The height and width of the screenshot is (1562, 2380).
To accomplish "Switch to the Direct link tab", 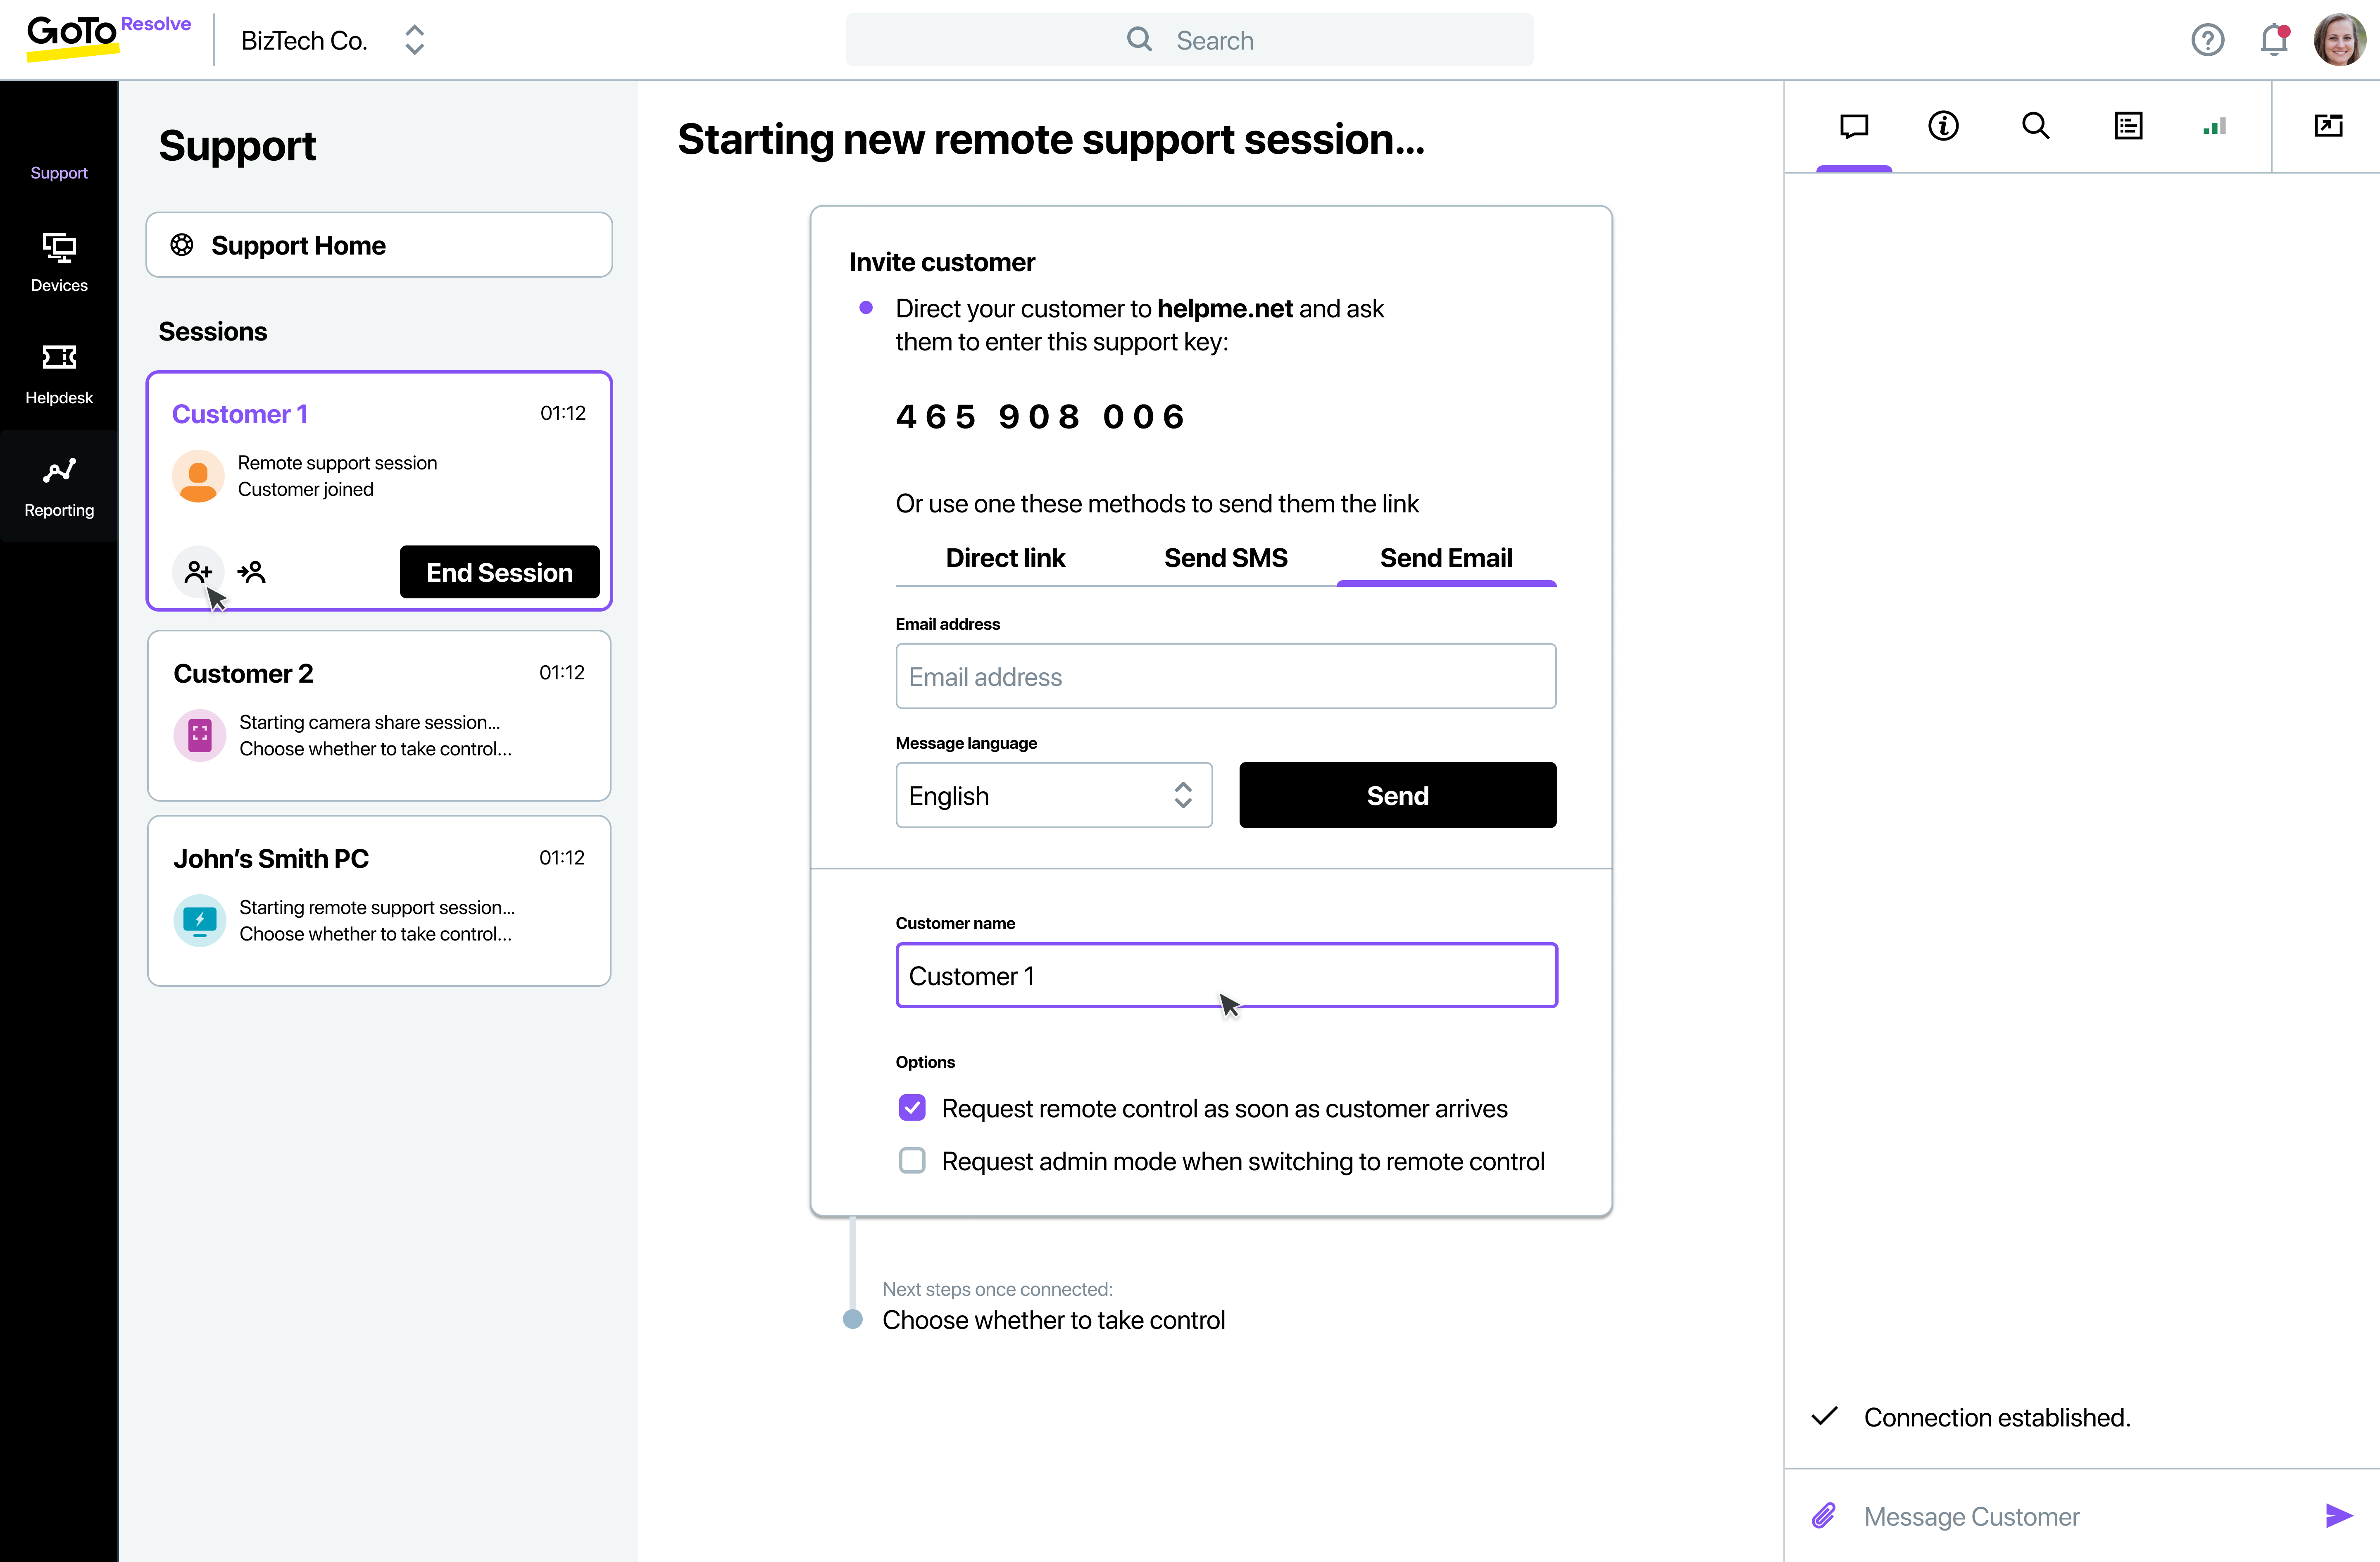I will [x=1005, y=558].
